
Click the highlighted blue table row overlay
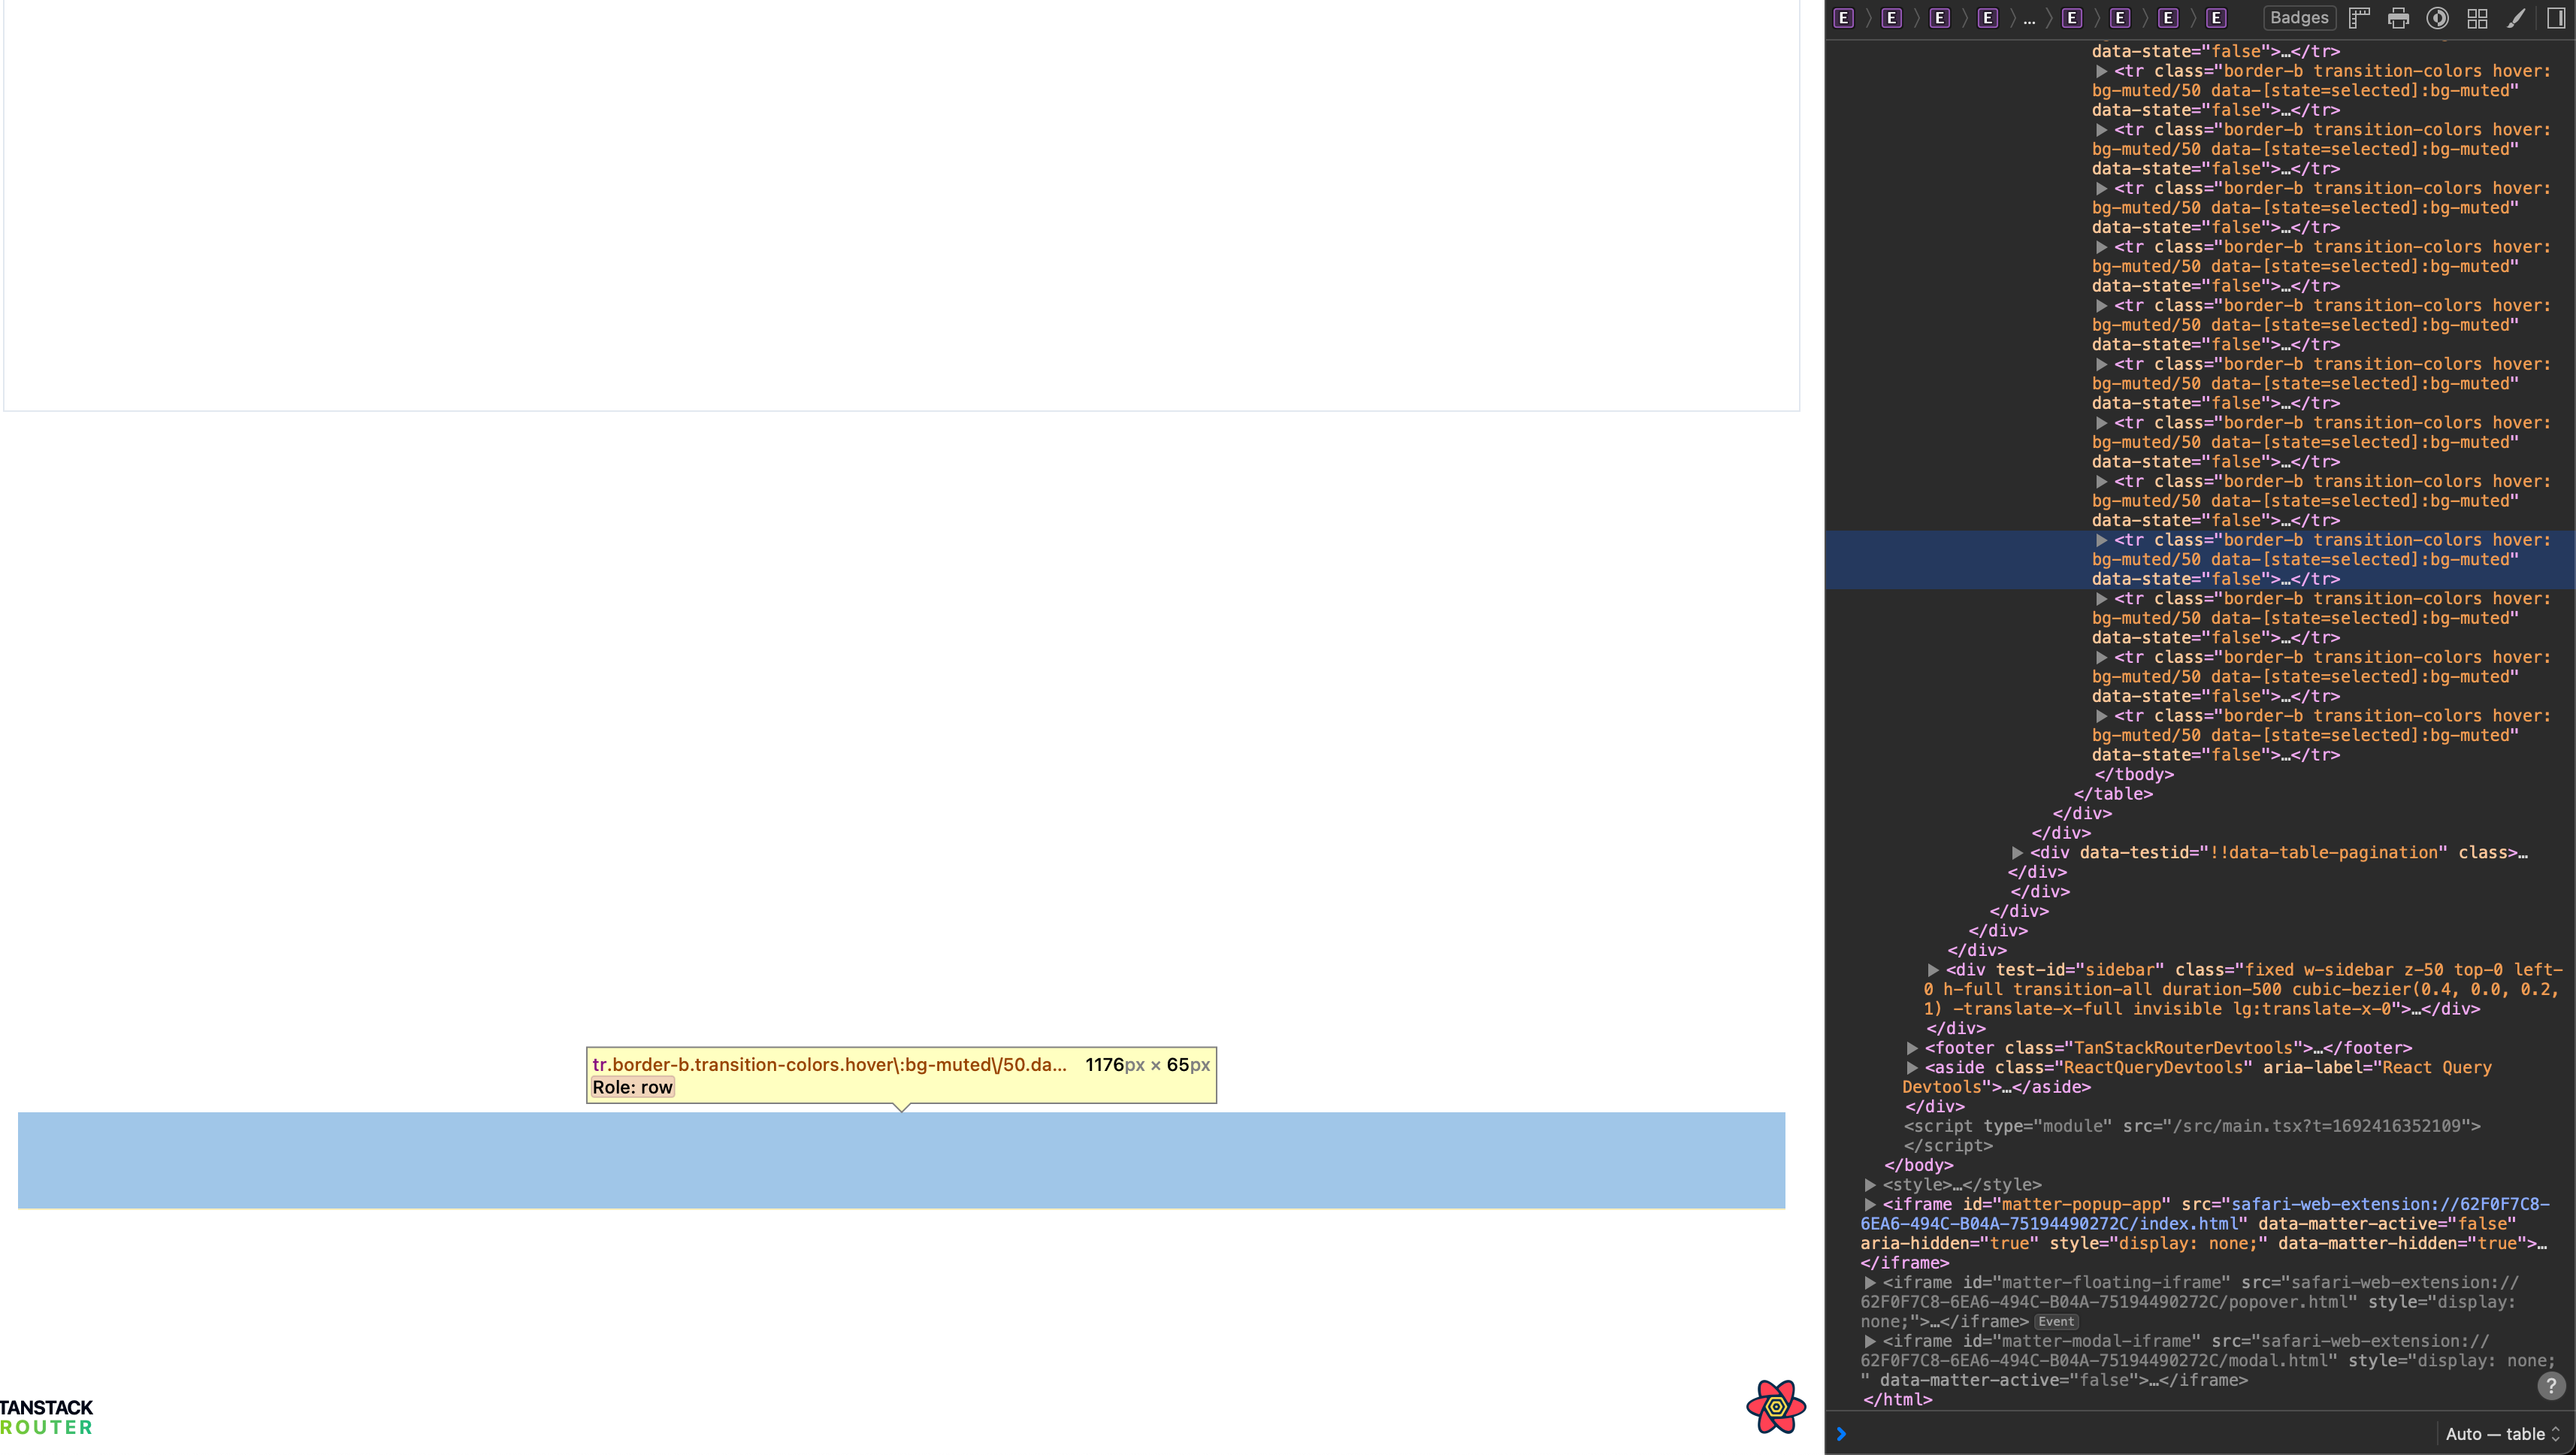[x=901, y=1160]
